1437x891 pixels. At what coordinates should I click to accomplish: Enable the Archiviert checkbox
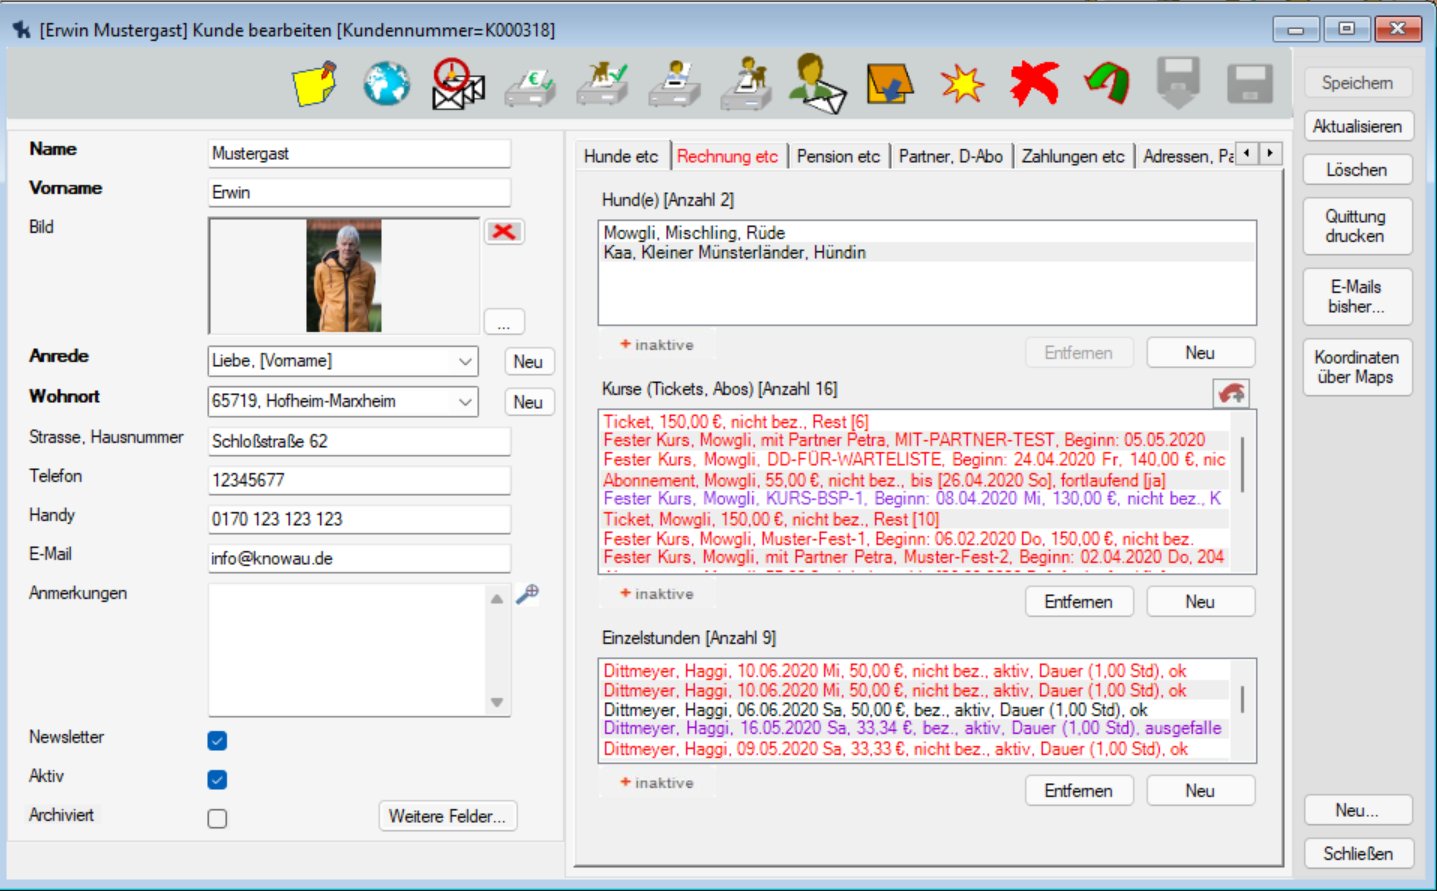coord(217,819)
